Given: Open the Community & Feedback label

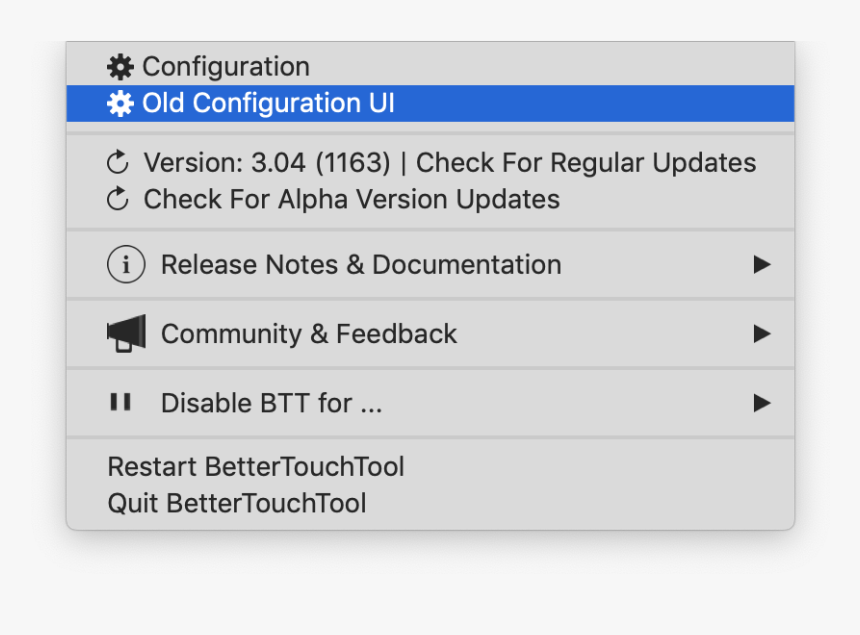Looking at the screenshot, I should [x=308, y=334].
